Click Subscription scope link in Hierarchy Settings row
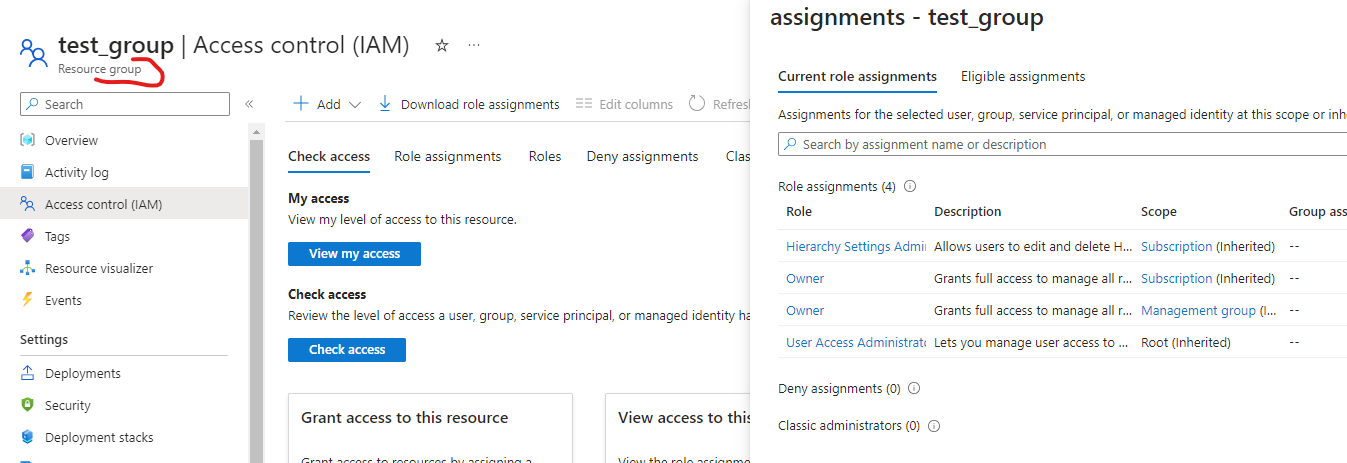Image resolution: width=1347 pixels, height=463 pixels. 1176,246
